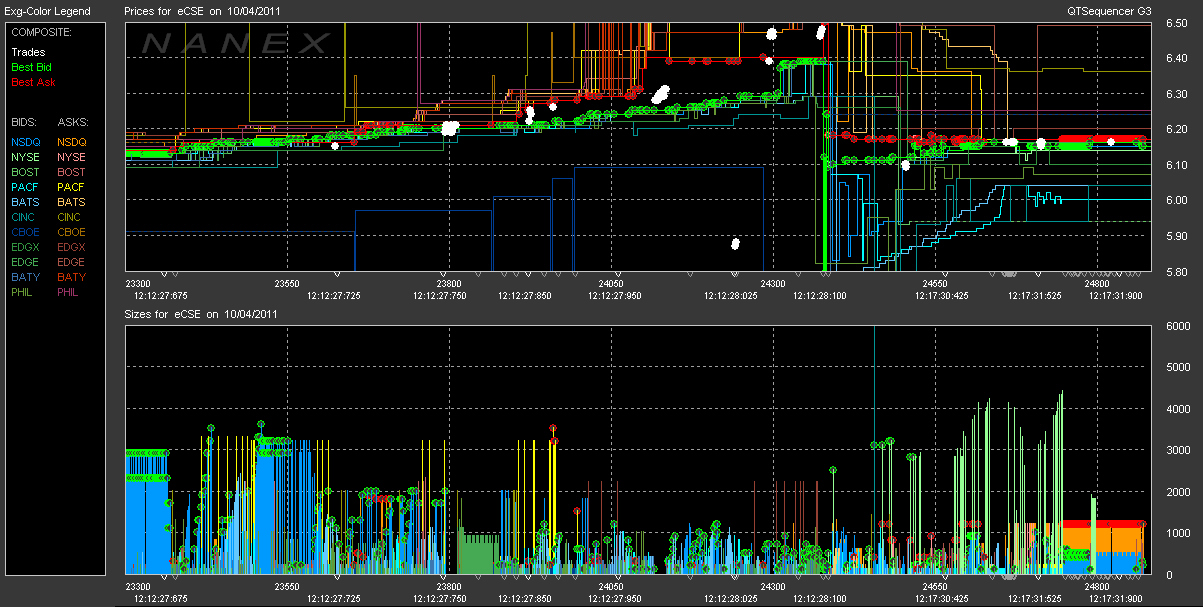Click the QTSequencer G3 label
1203x607 pixels.
(1107, 11)
